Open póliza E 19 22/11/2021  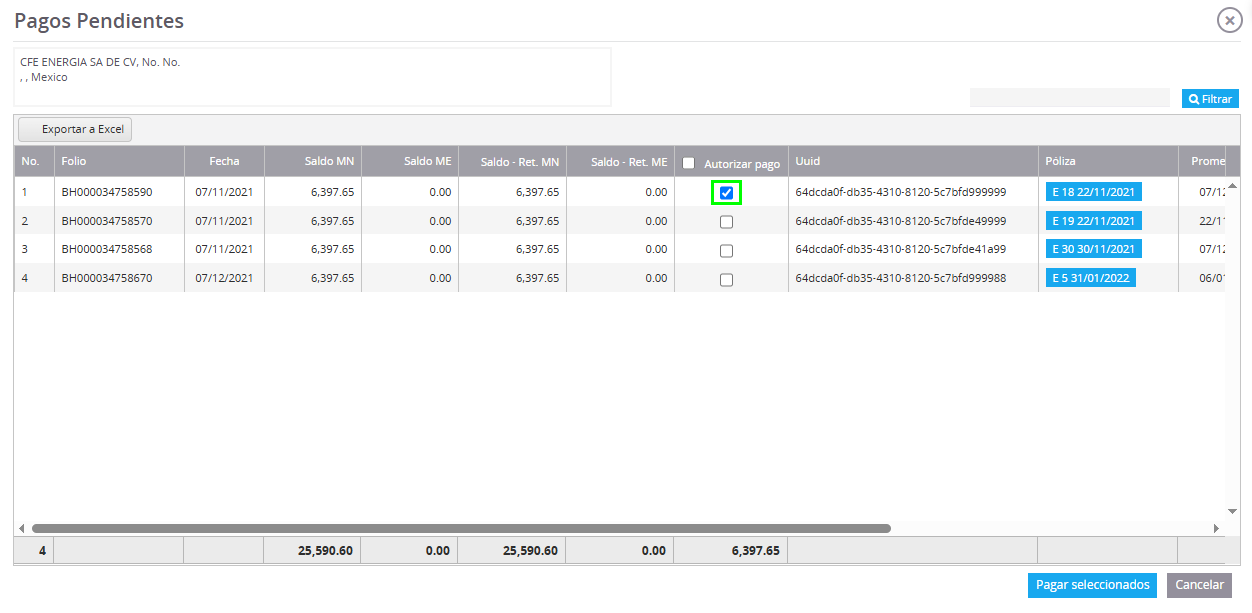pos(1094,221)
